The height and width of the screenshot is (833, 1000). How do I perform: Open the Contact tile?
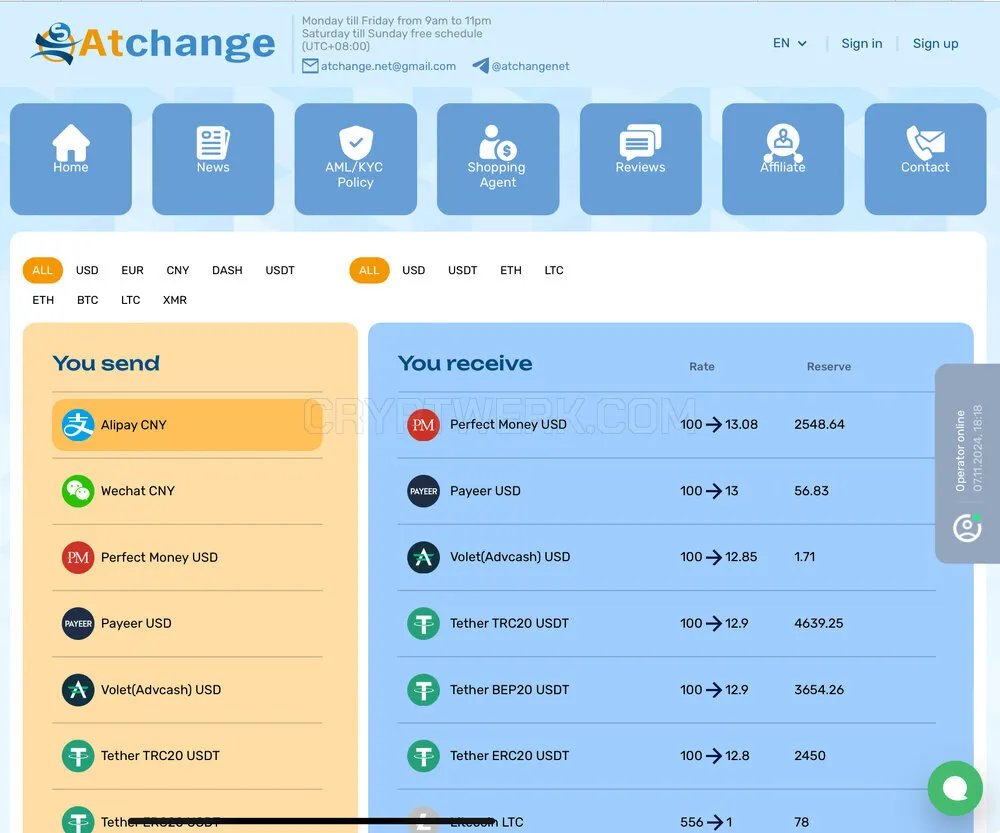(925, 159)
